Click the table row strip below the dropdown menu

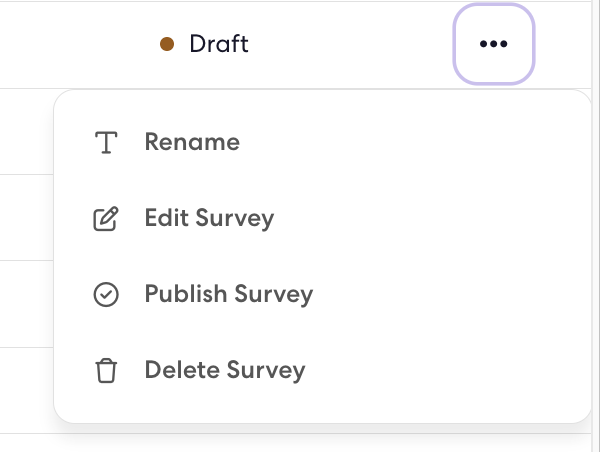(x=295, y=442)
